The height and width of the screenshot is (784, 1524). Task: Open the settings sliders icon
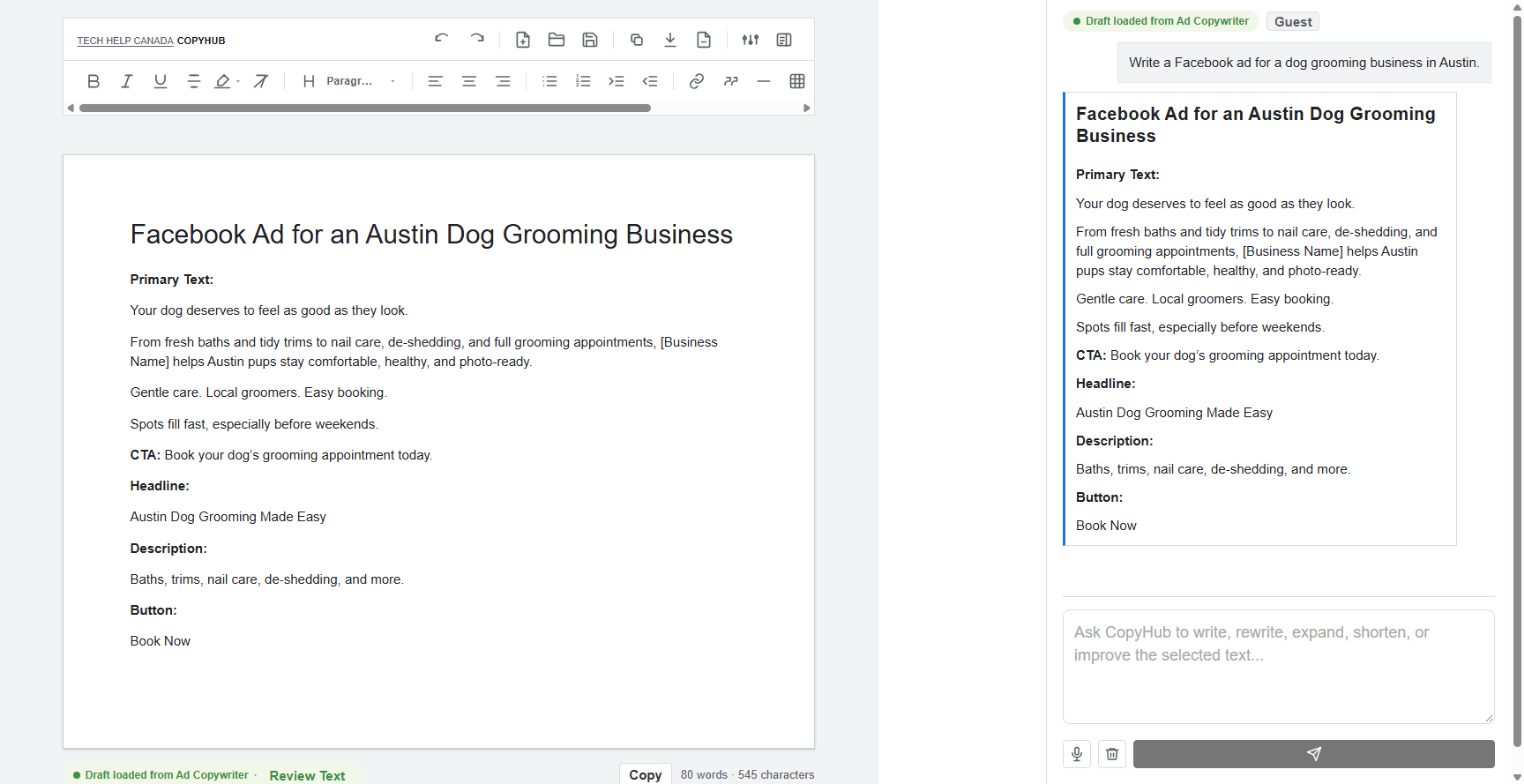750,40
